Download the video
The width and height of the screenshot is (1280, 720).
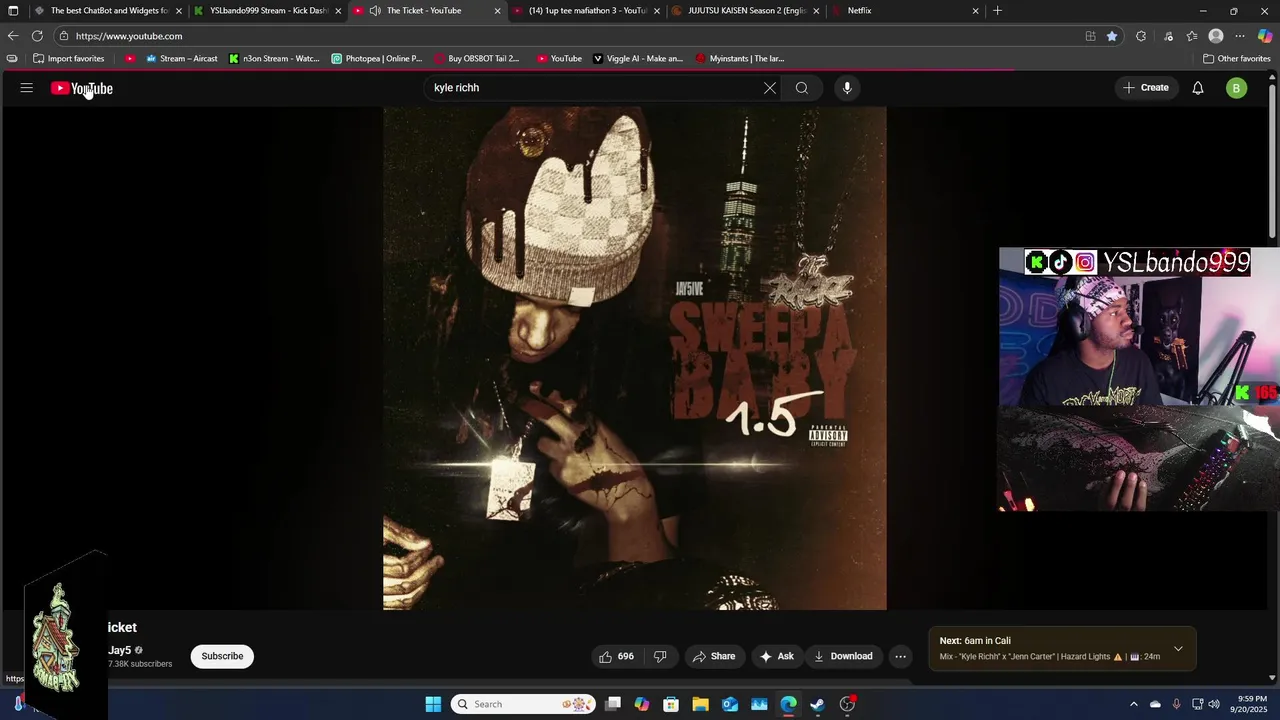844,657
